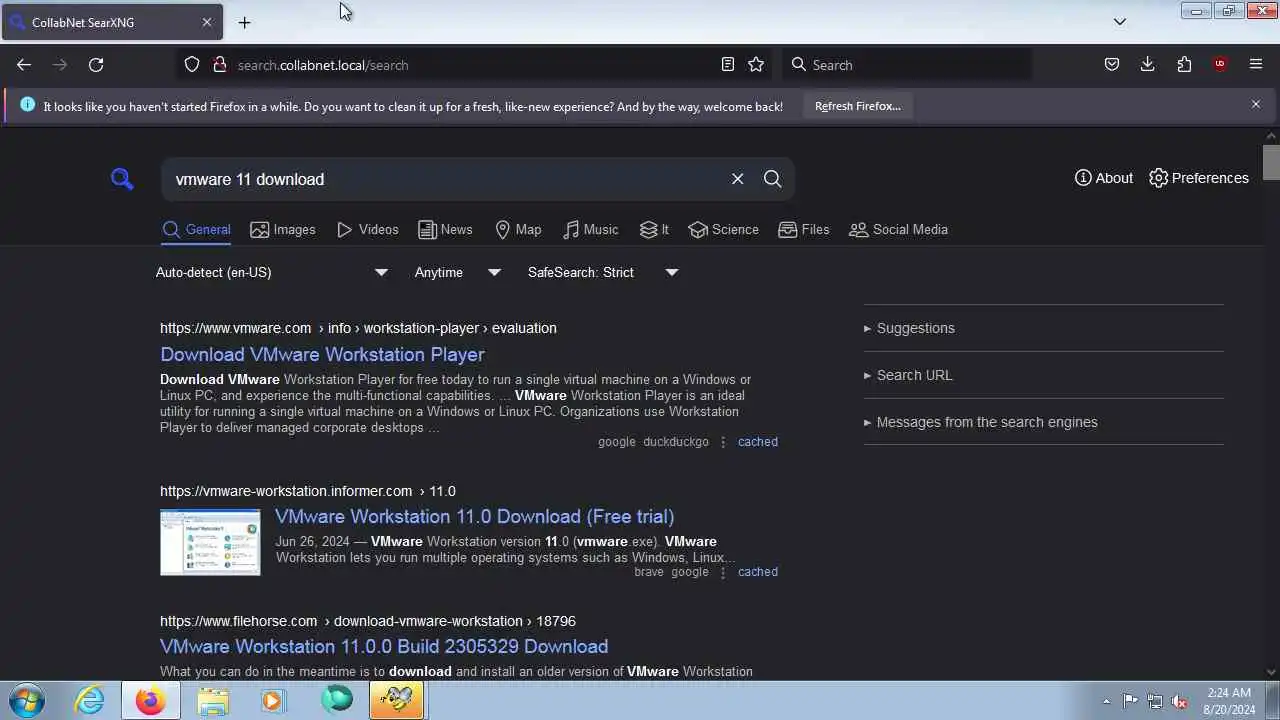Viewport: 1280px width, 720px height.
Task: Switch to the Social Media category
Action: pyautogui.click(x=898, y=230)
